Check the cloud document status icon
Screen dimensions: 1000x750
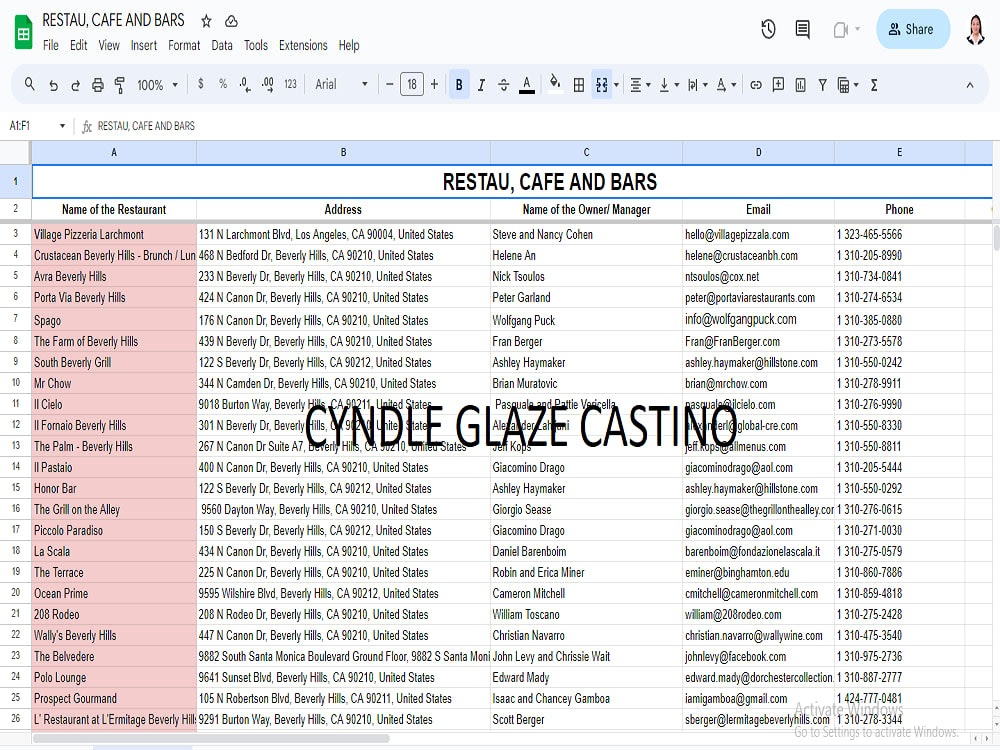[x=232, y=21]
